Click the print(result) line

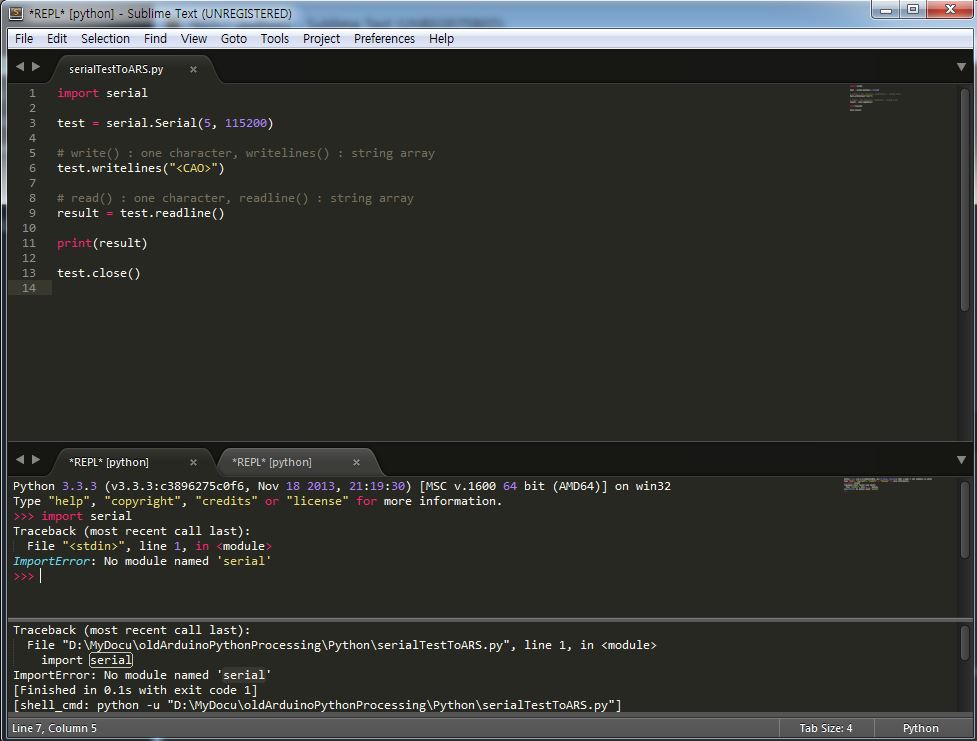(x=102, y=243)
